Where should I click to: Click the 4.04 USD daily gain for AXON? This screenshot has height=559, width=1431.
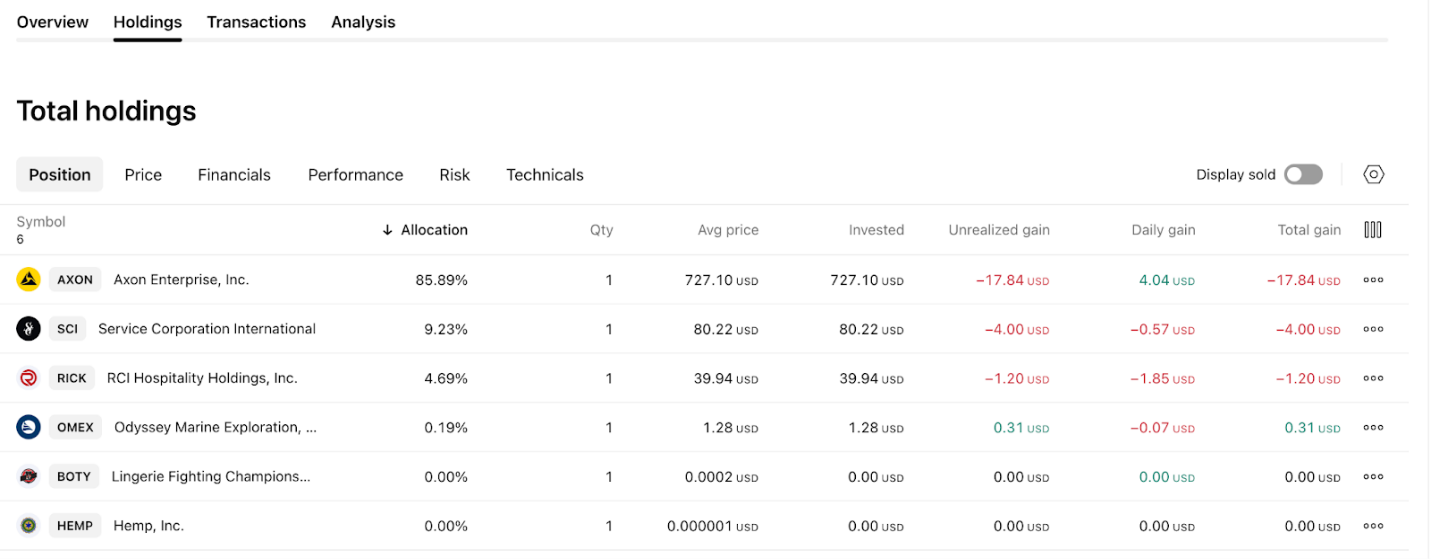pyautogui.click(x=1167, y=280)
